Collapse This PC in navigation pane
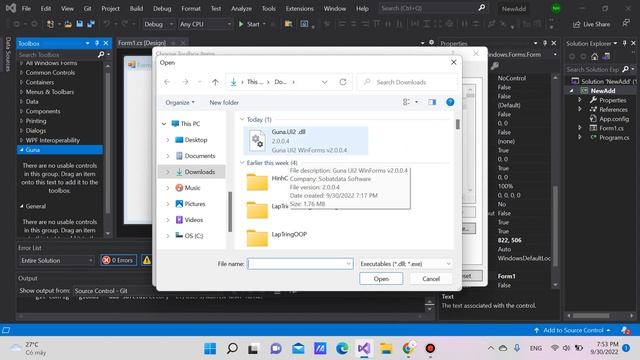Screen dimensions: 640x360 pyautogui.click(x=164, y=124)
